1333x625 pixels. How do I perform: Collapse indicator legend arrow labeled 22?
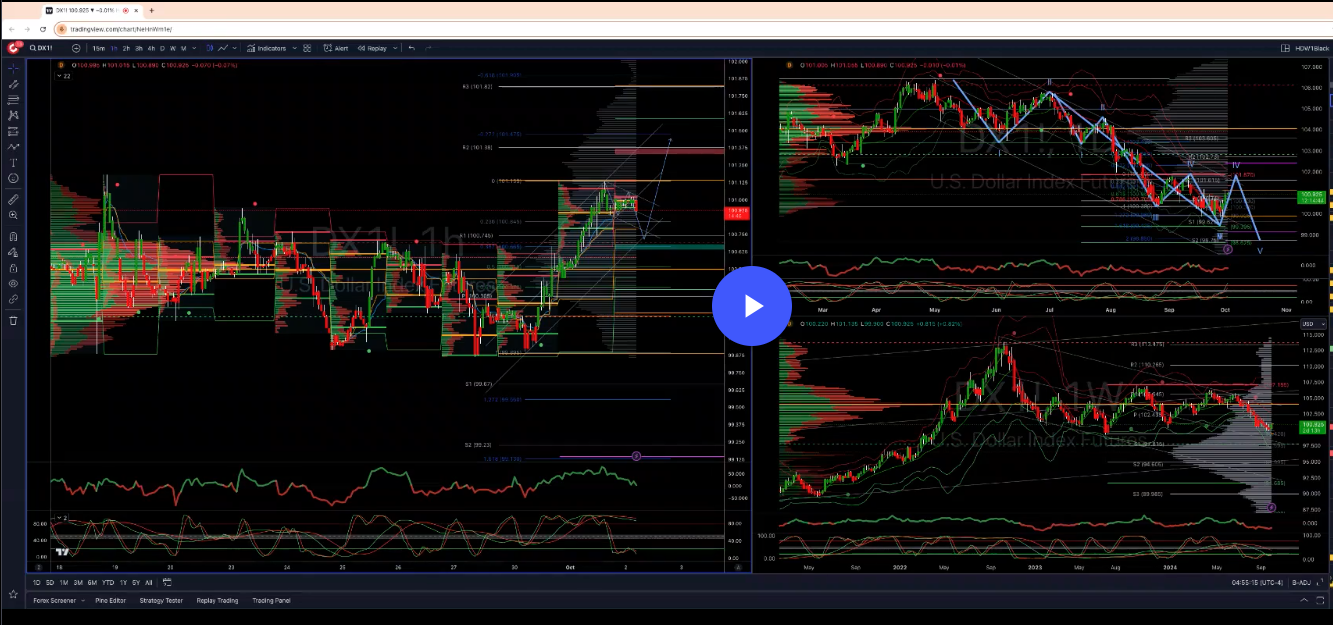pyautogui.click(x=63, y=76)
